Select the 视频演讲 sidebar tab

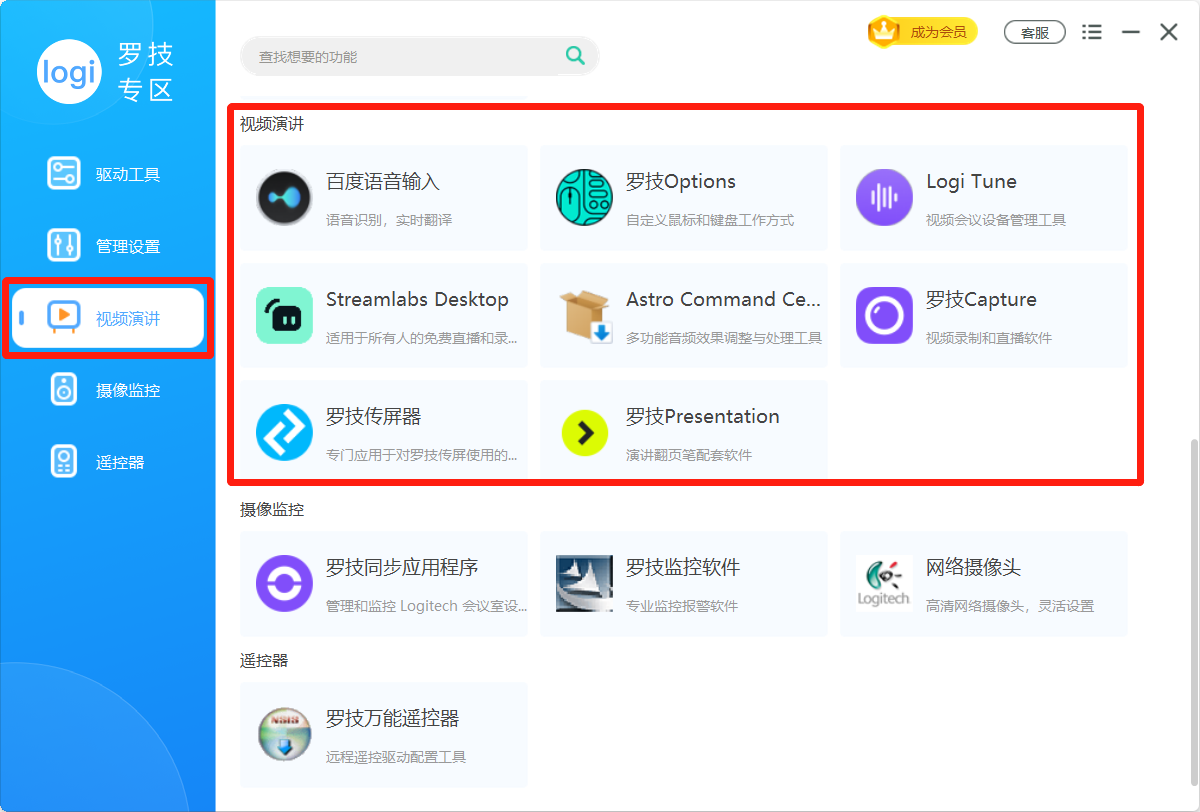[108, 318]
